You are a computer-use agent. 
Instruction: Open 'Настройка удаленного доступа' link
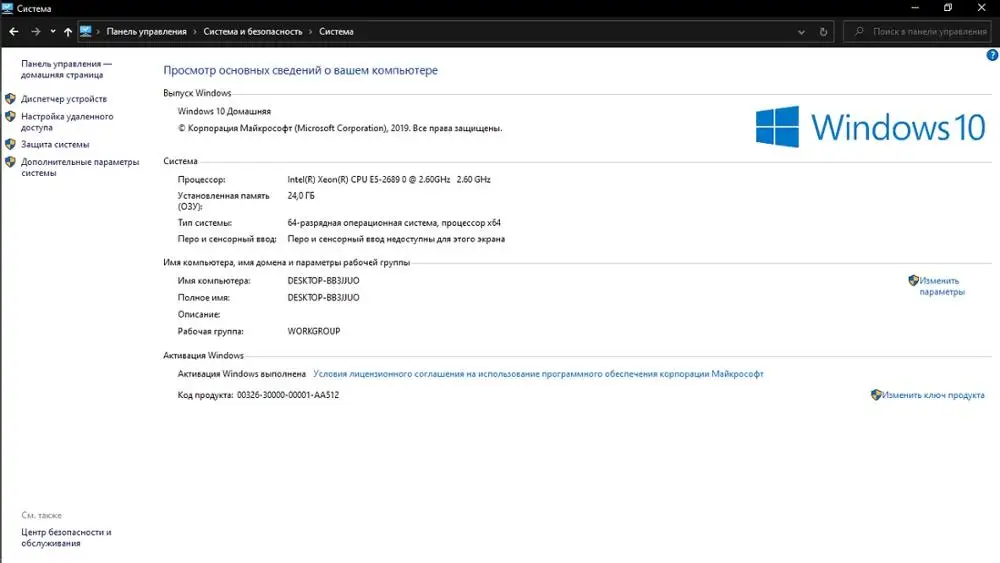pos(67,122)
